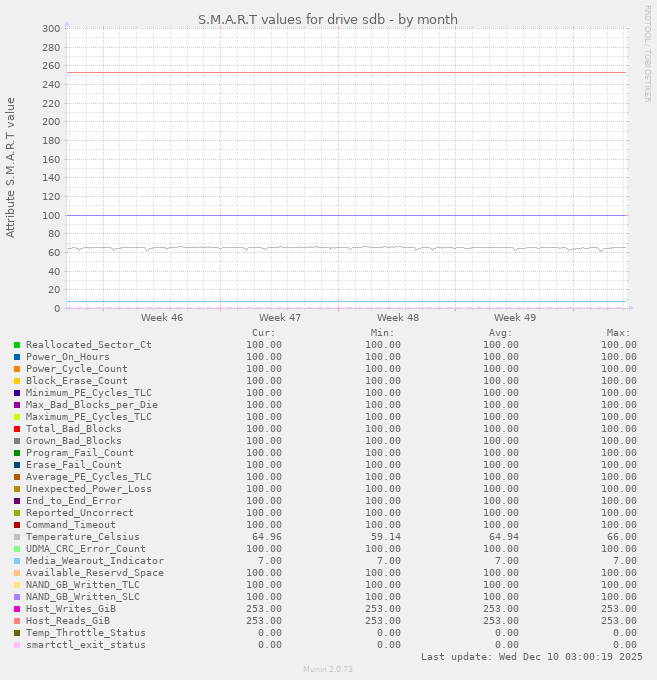Click the green Reallocated_Sector_Ct legend swatch
This screenshot has width=657, height=680.
click(17, 345)
